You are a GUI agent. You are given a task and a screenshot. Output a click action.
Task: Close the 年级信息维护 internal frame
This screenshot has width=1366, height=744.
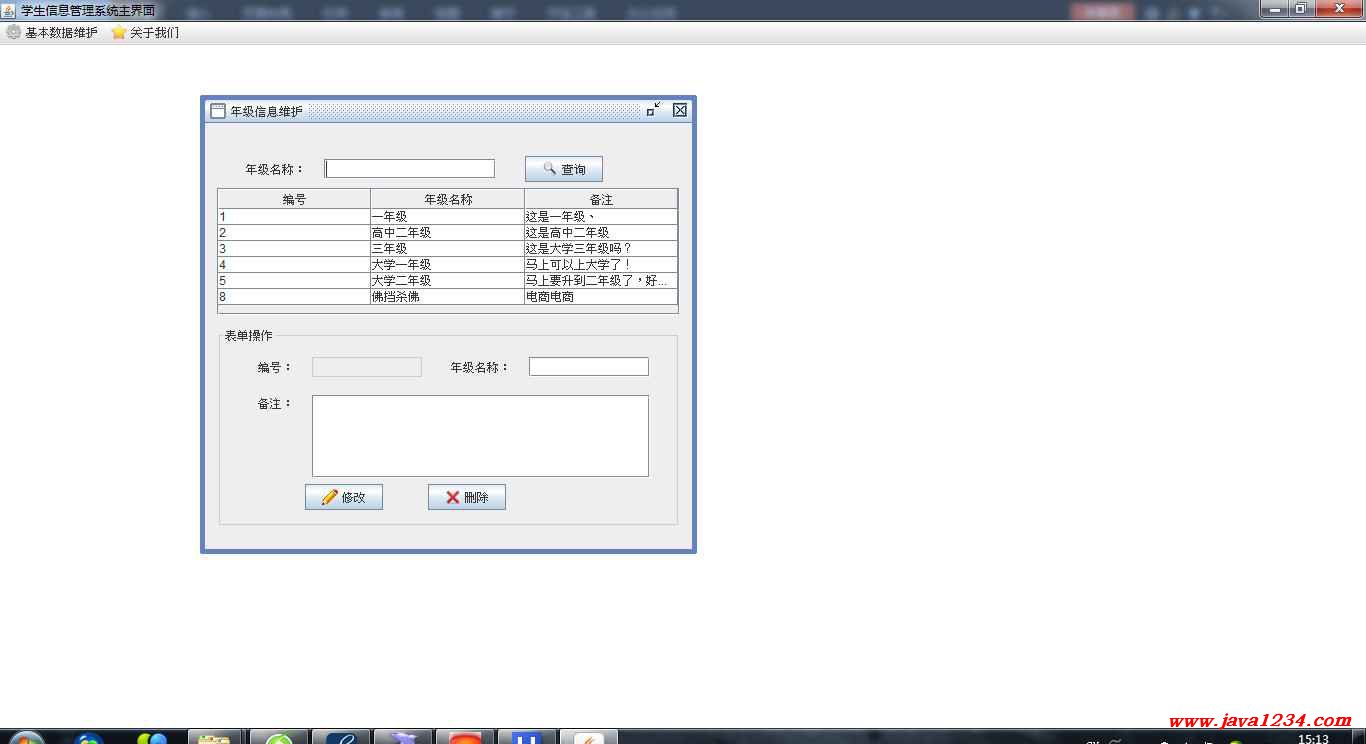(x=680, y=110)
